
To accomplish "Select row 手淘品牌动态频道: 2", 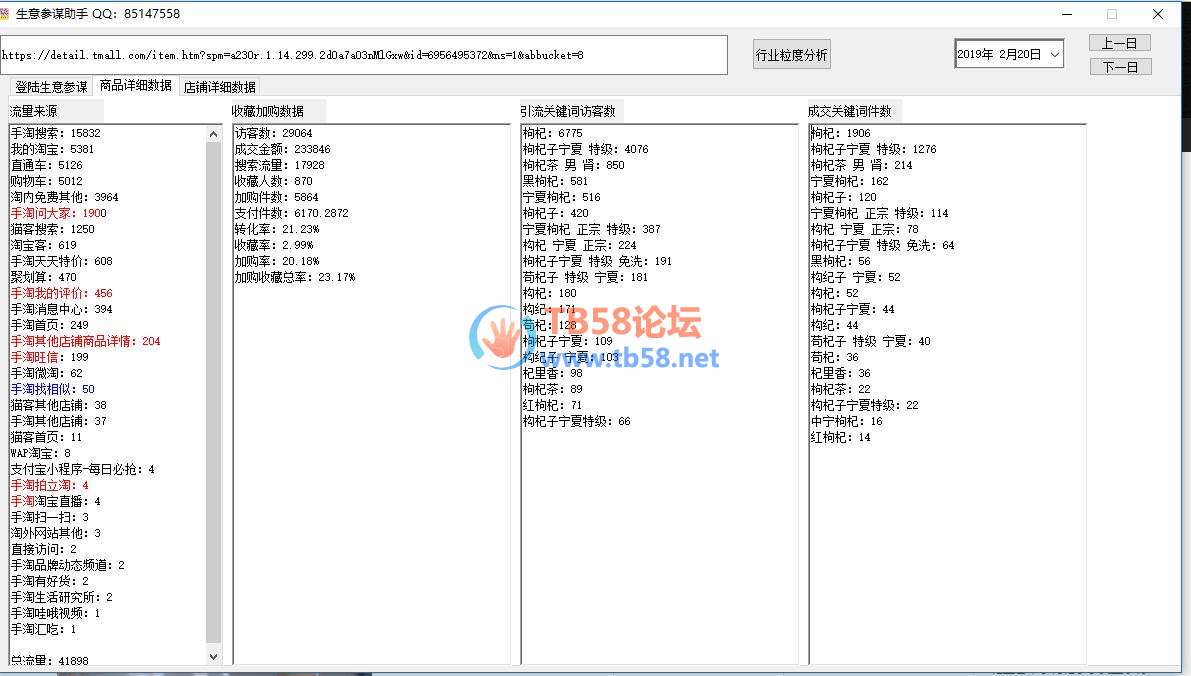I will tap(68, 565).
